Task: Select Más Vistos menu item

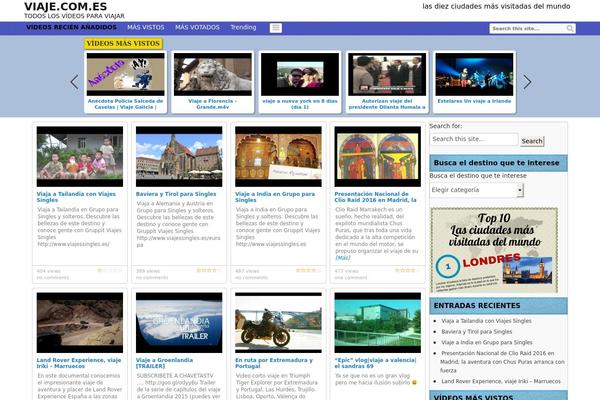Action: tap(145, 28)
